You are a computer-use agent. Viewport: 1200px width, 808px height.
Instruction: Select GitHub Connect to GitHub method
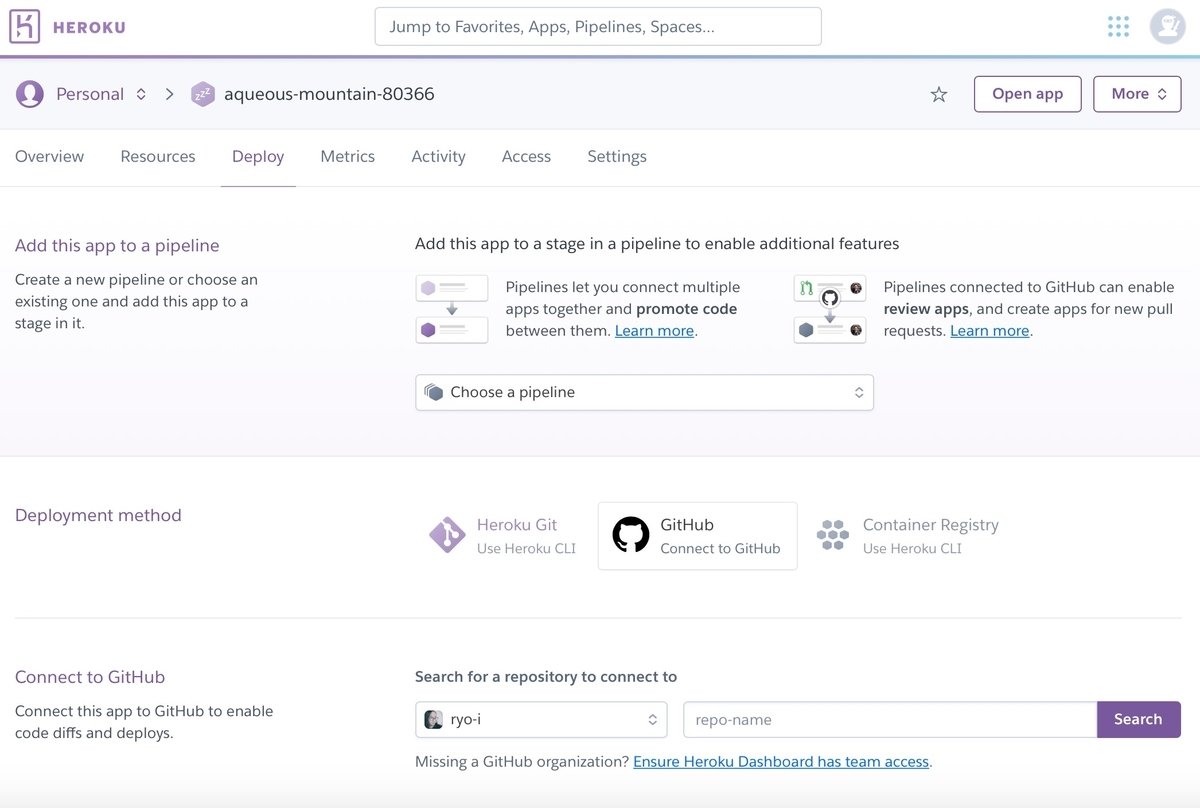pyautogui.click(x=697, y=536)
